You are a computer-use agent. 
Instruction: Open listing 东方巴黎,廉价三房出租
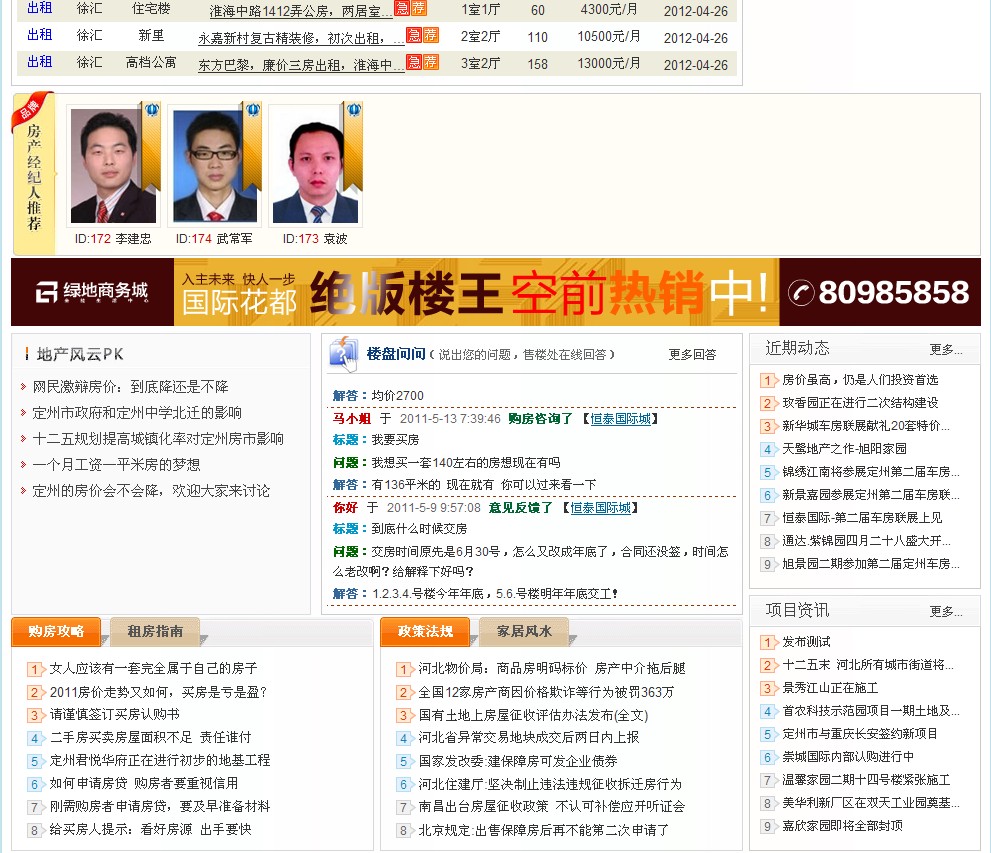(x=301, y=65)
